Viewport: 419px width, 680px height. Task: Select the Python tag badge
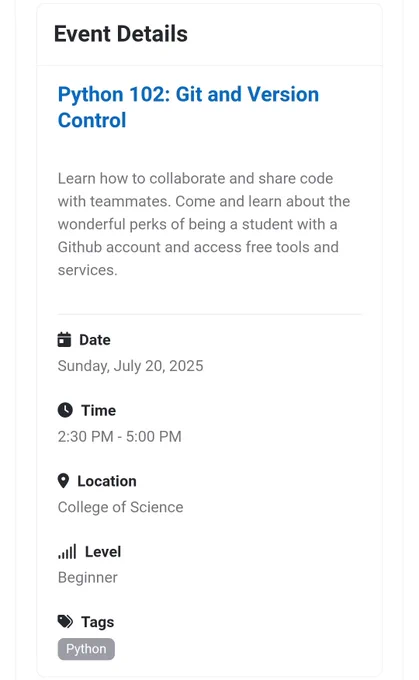pyautogui.click(x=86, y=649)
